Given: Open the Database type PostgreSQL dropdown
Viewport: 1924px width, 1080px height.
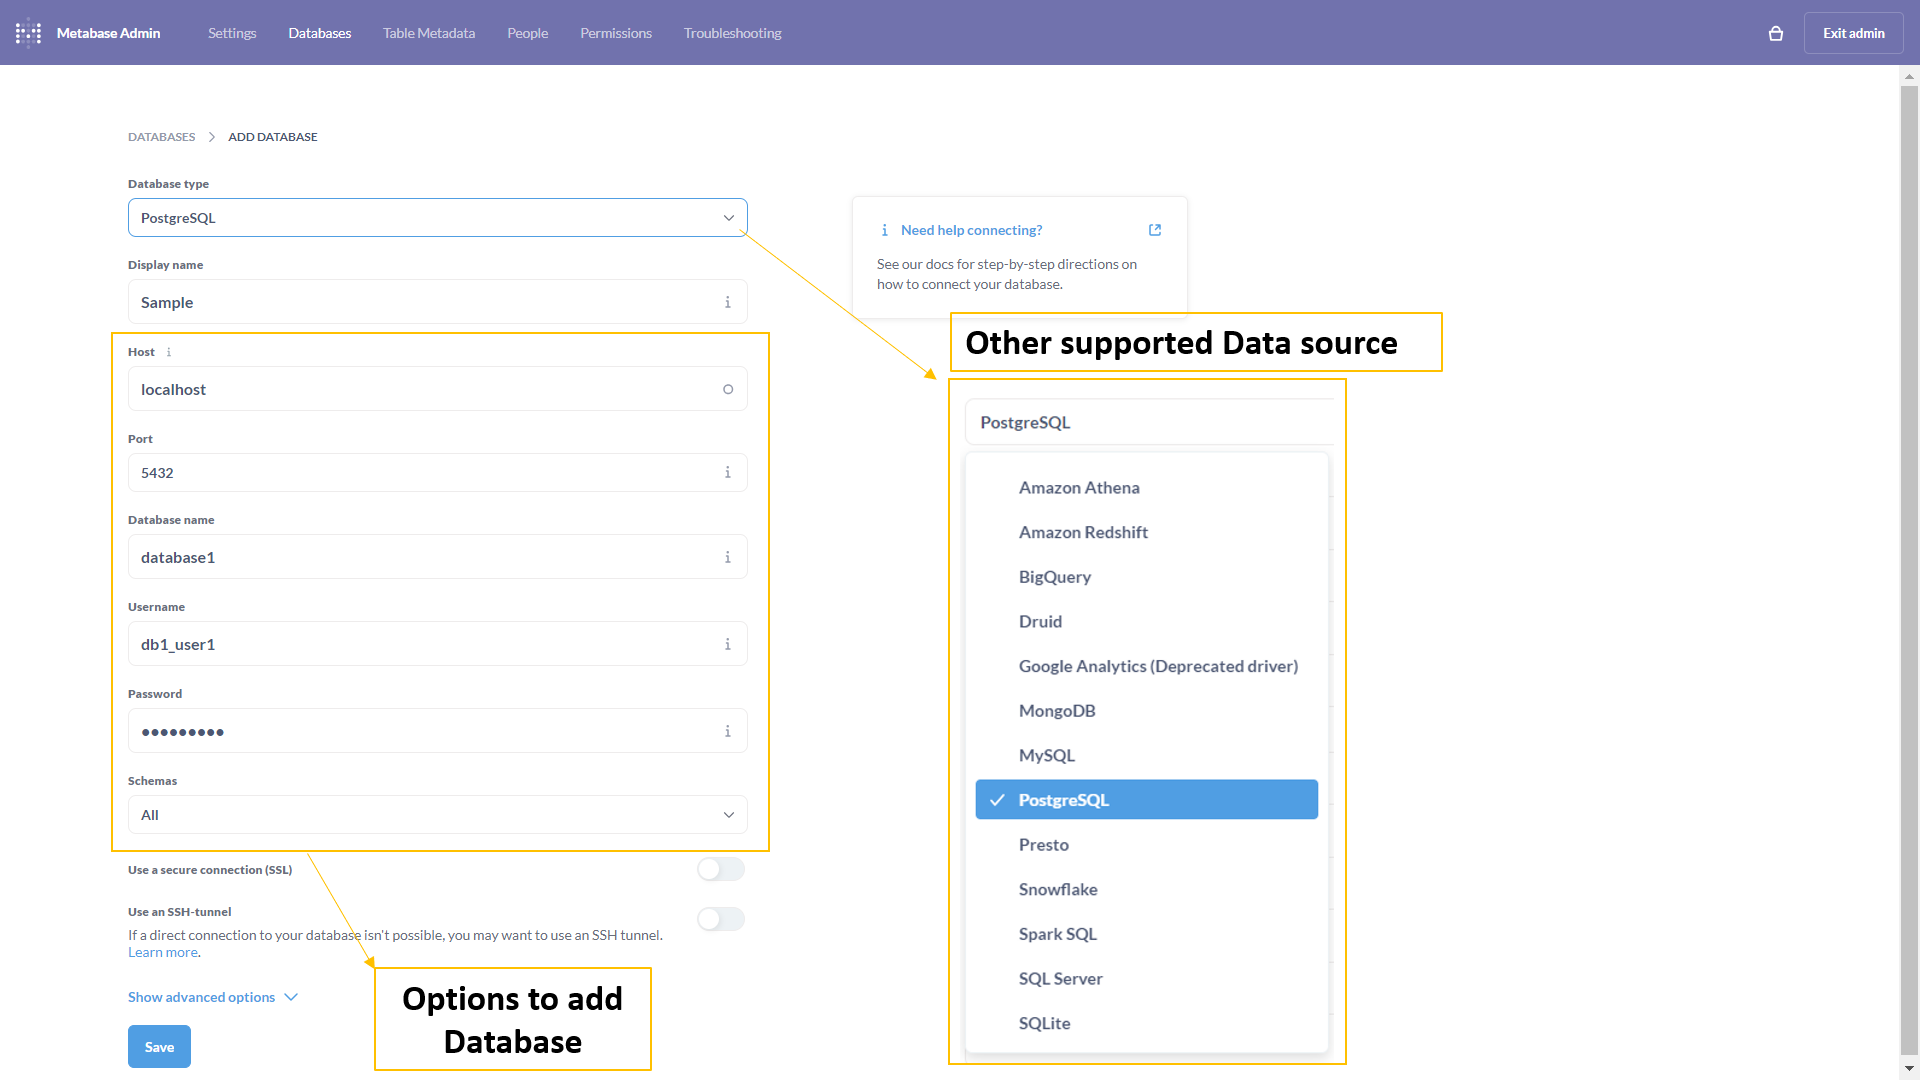Looking at the screenshot, I should [436, 217].
